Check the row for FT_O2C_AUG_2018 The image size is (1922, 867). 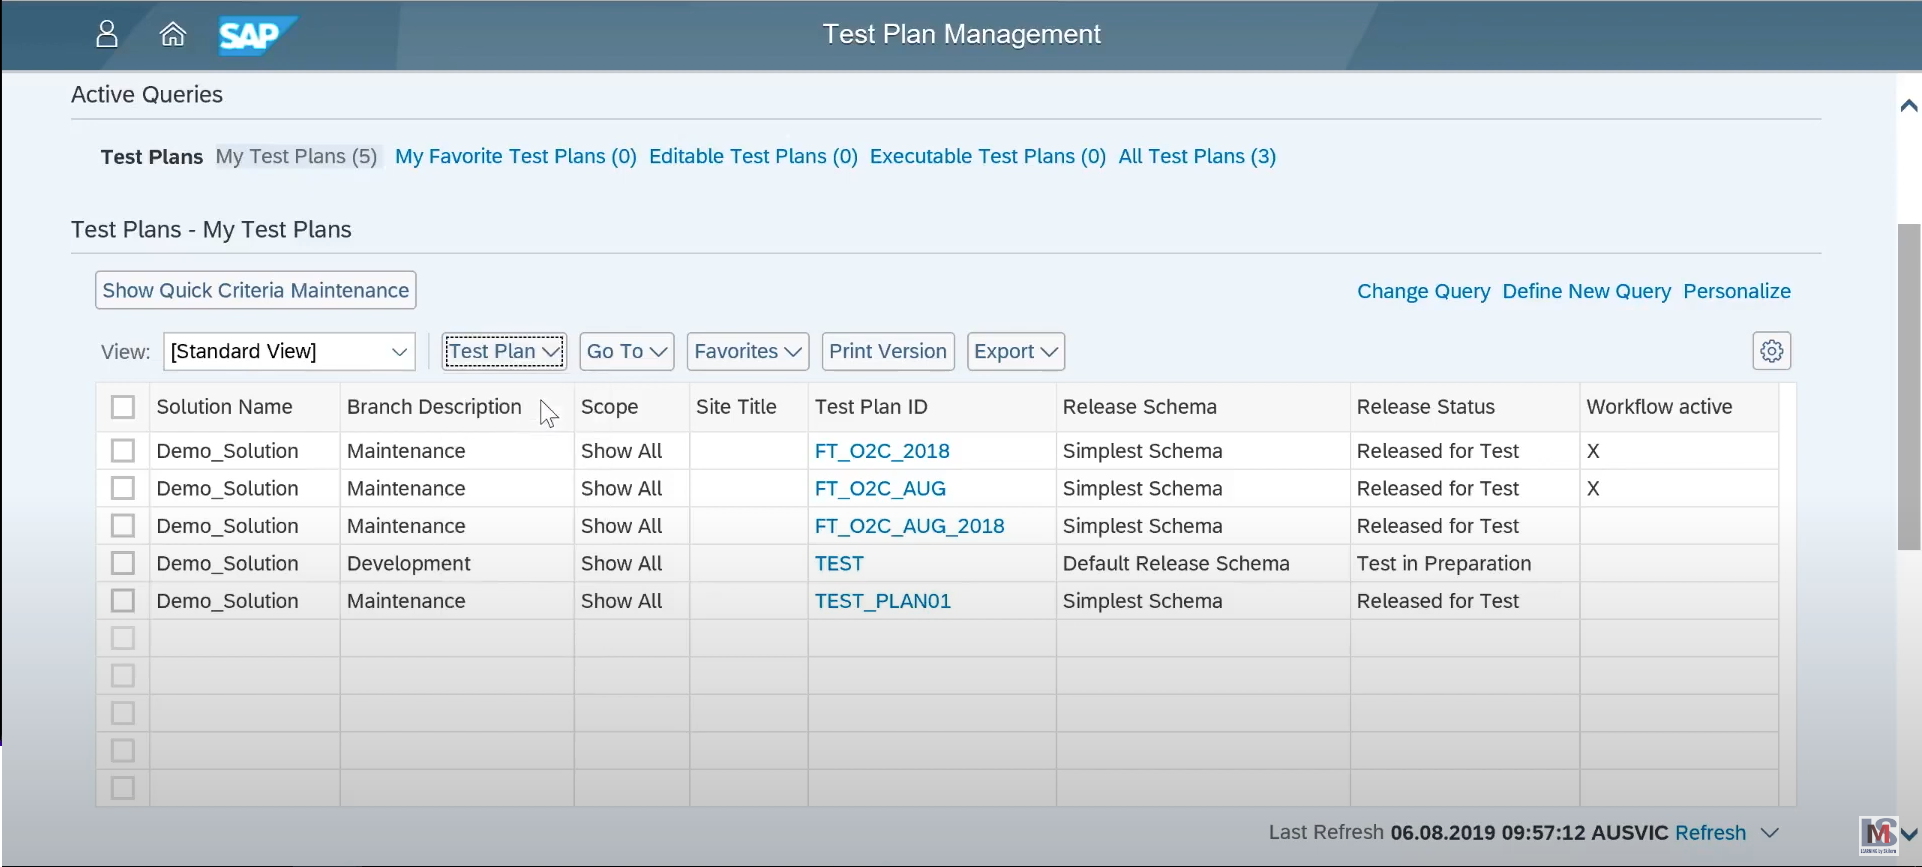click(123, 526)
